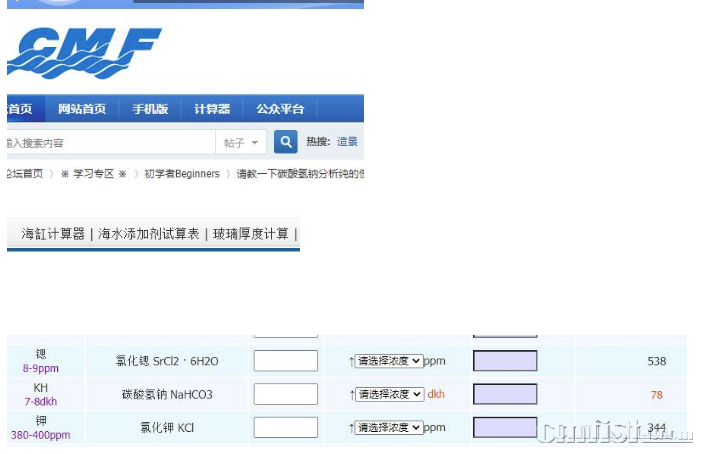Open 学习专区 breadcrumb link
Screen dimensions: 713x454
point(94,174)
